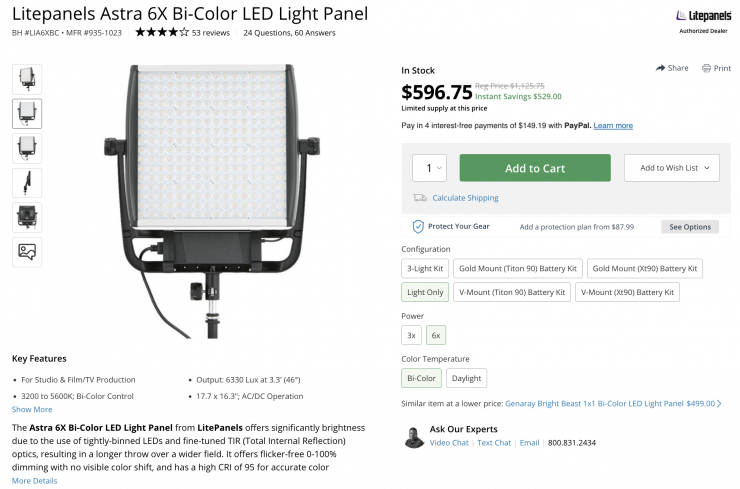
Task: Open 24 Questions, 60 Answers section
Action: 290,33
